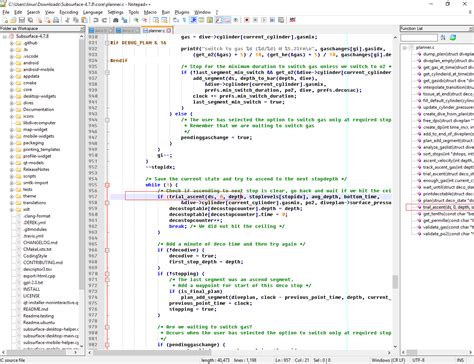Image resolution: width=474 pixels, height=364 pixels.
Task: Click the Paste toolbar icon
Action: [x=84, y=20]
